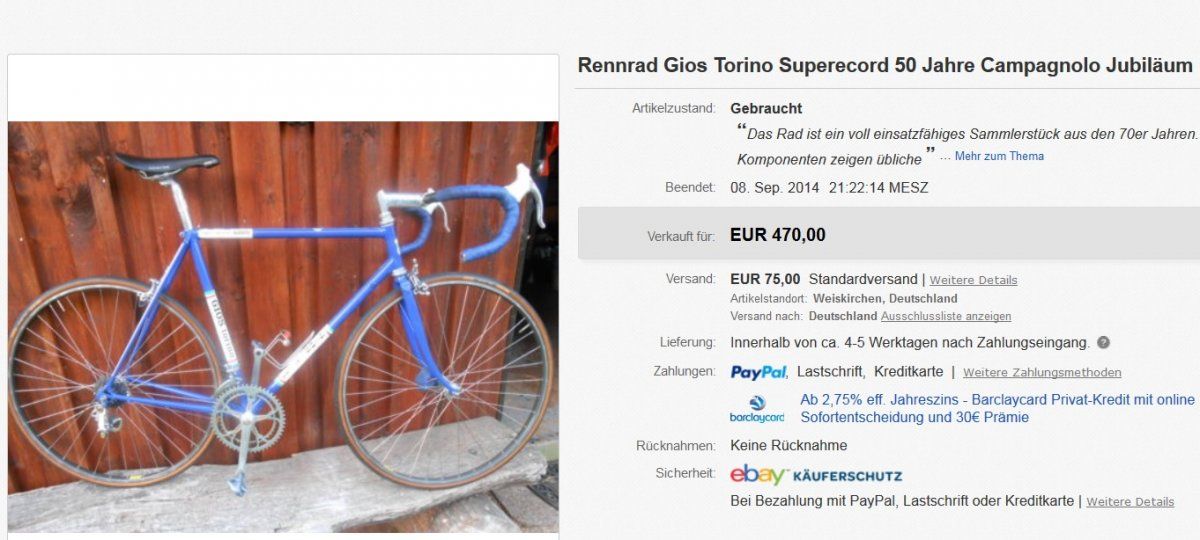Click "Kreditkarte" in the Zahlungen row
This screenshot has height=540, width=1200.
pos(908,372)
